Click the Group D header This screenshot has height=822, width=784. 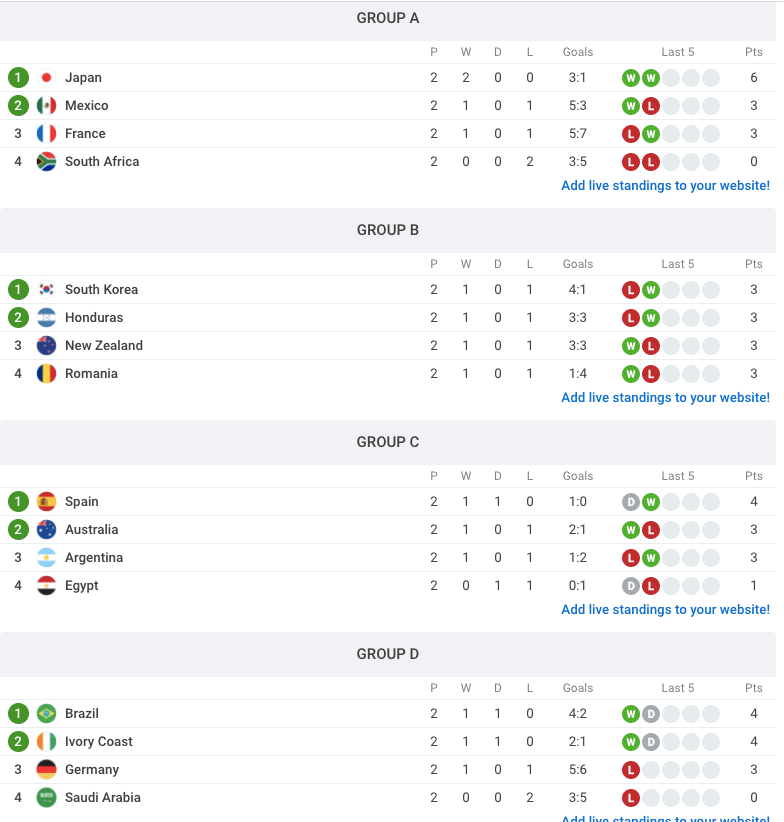(x=388, y=653)
